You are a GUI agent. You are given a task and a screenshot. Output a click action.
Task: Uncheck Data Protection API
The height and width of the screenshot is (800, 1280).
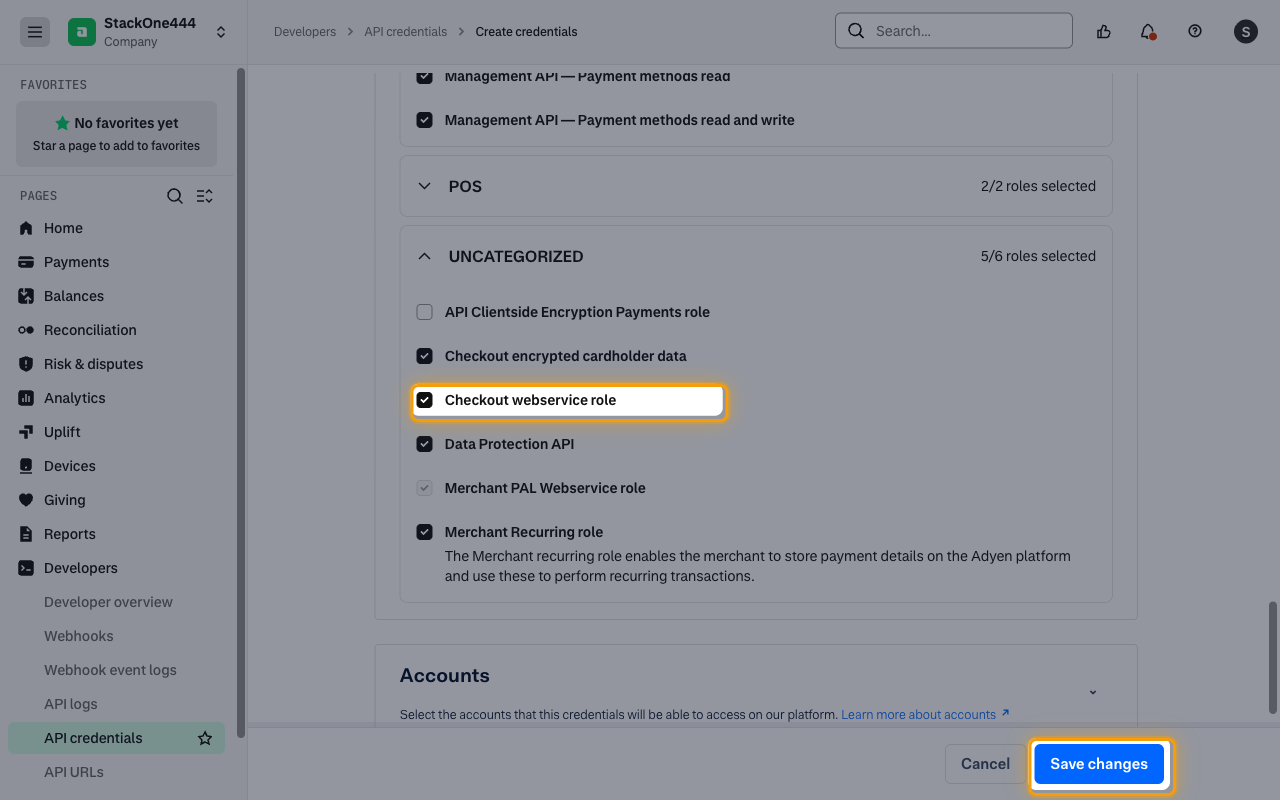424,444
